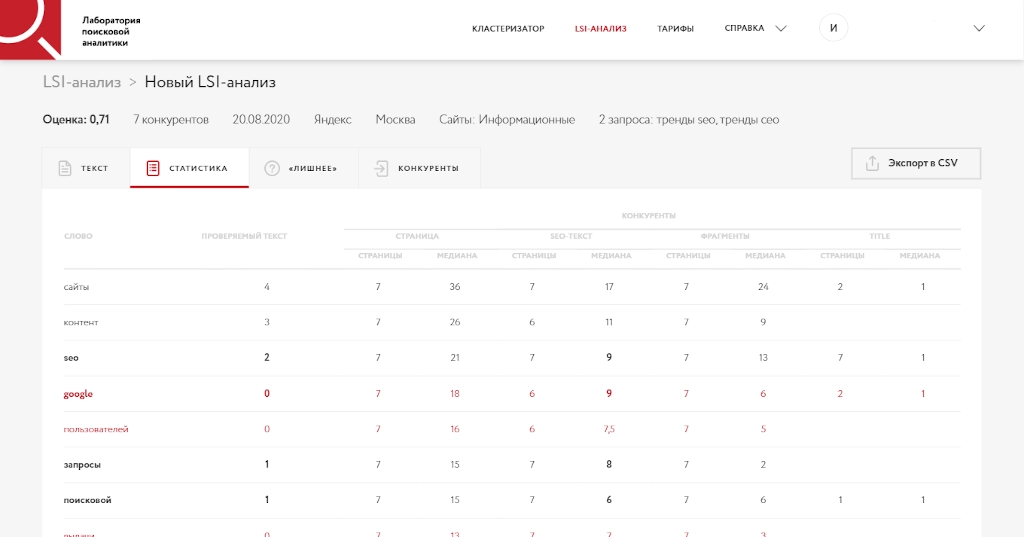Select the red word 'пользователей'
The height and width of the screenshot is (537, 1024).
pyautogui.click(x=95, y=429)
